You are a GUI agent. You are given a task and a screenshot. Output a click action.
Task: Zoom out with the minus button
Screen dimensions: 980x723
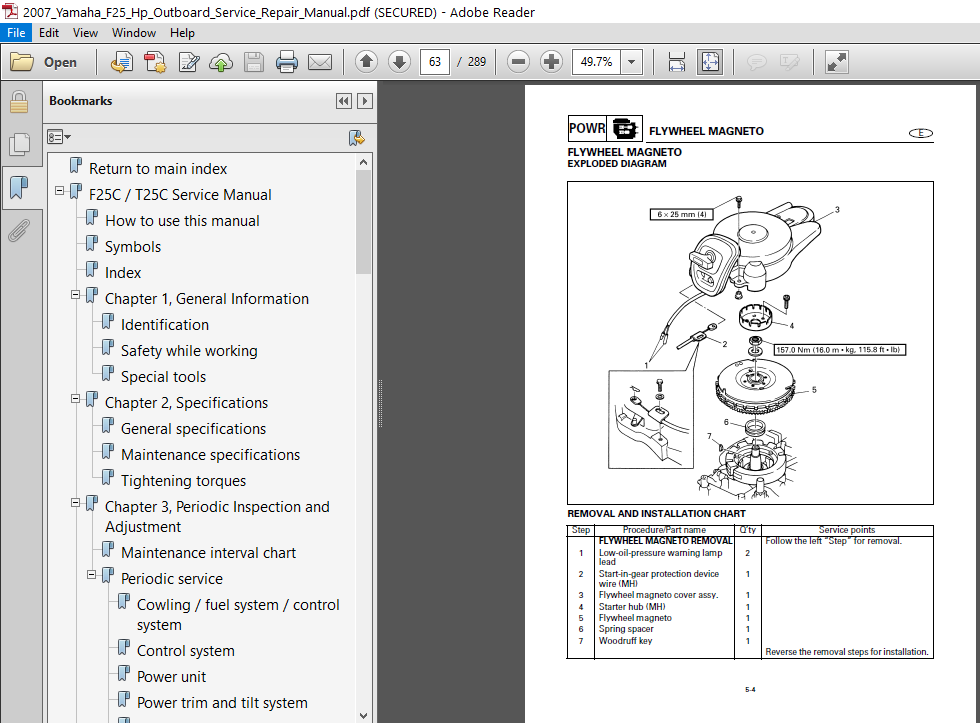[x=518, y=62]
